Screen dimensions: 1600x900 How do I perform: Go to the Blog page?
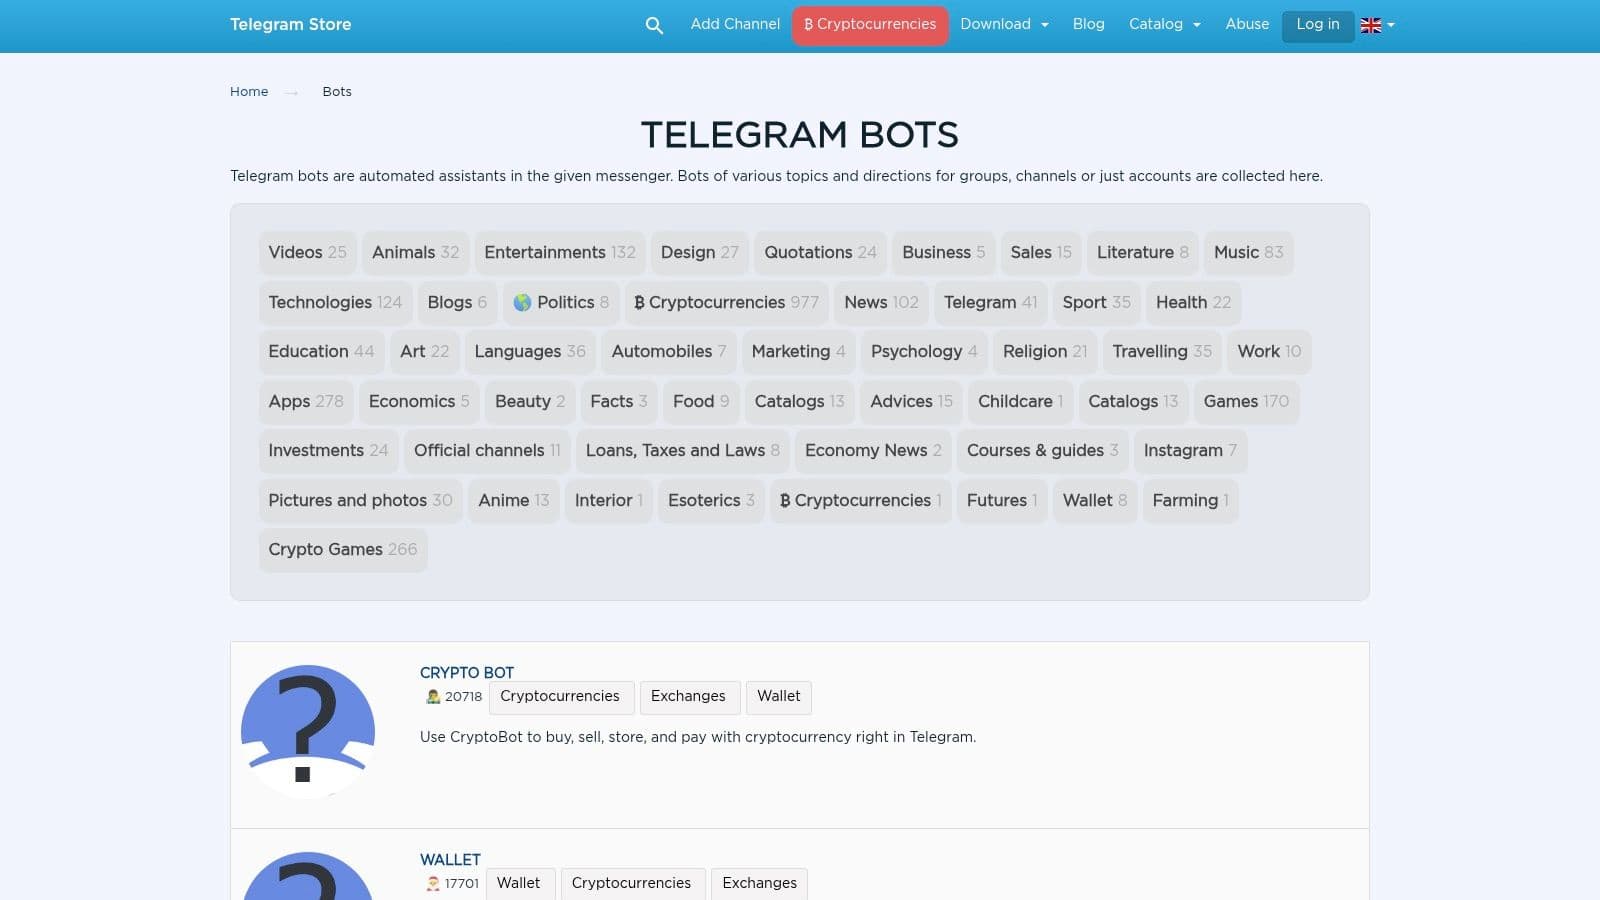[1088, 25]
